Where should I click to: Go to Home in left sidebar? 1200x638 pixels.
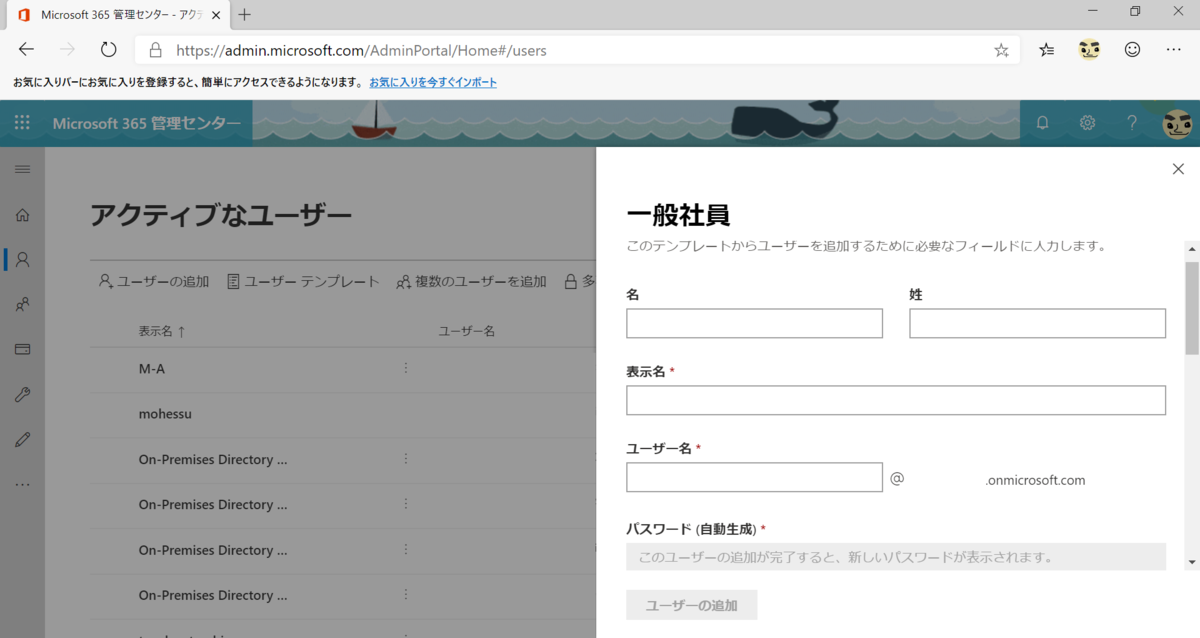coord(22,214)
